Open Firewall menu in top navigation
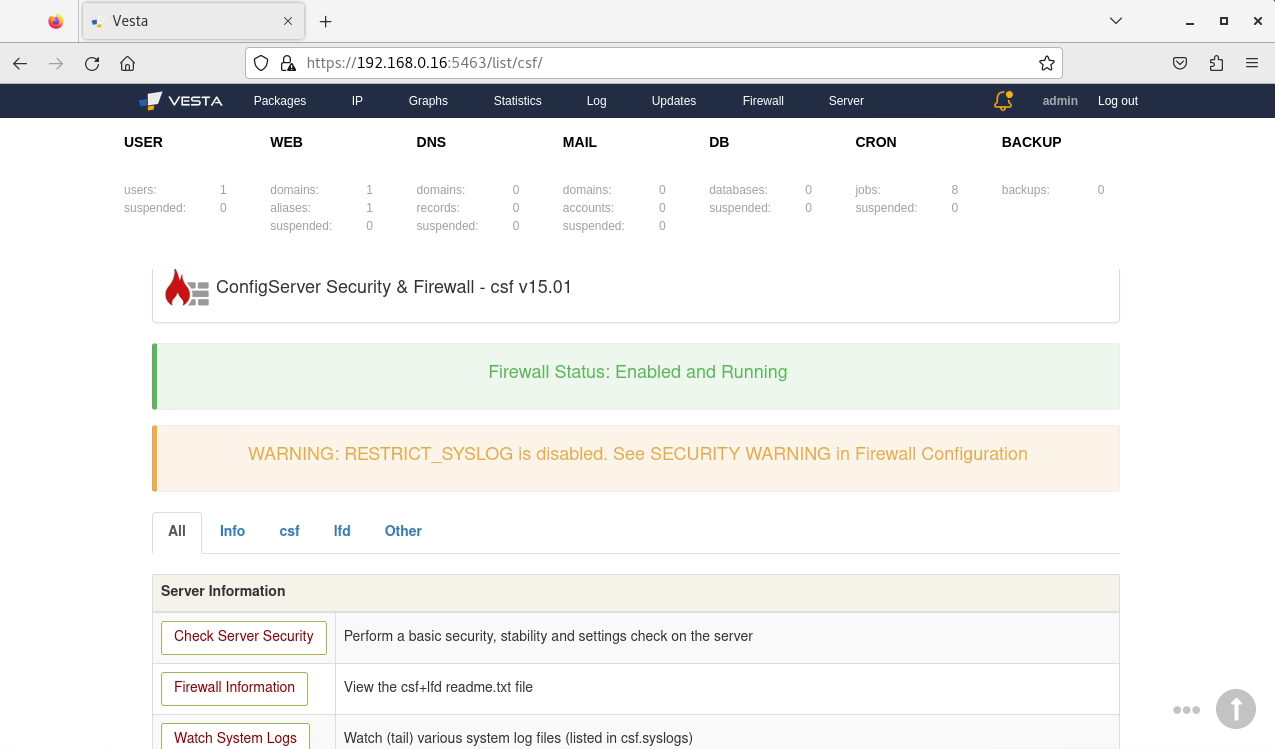This screenshot has height=749, width=1275. pyautogui.click(x=763, y=101)
